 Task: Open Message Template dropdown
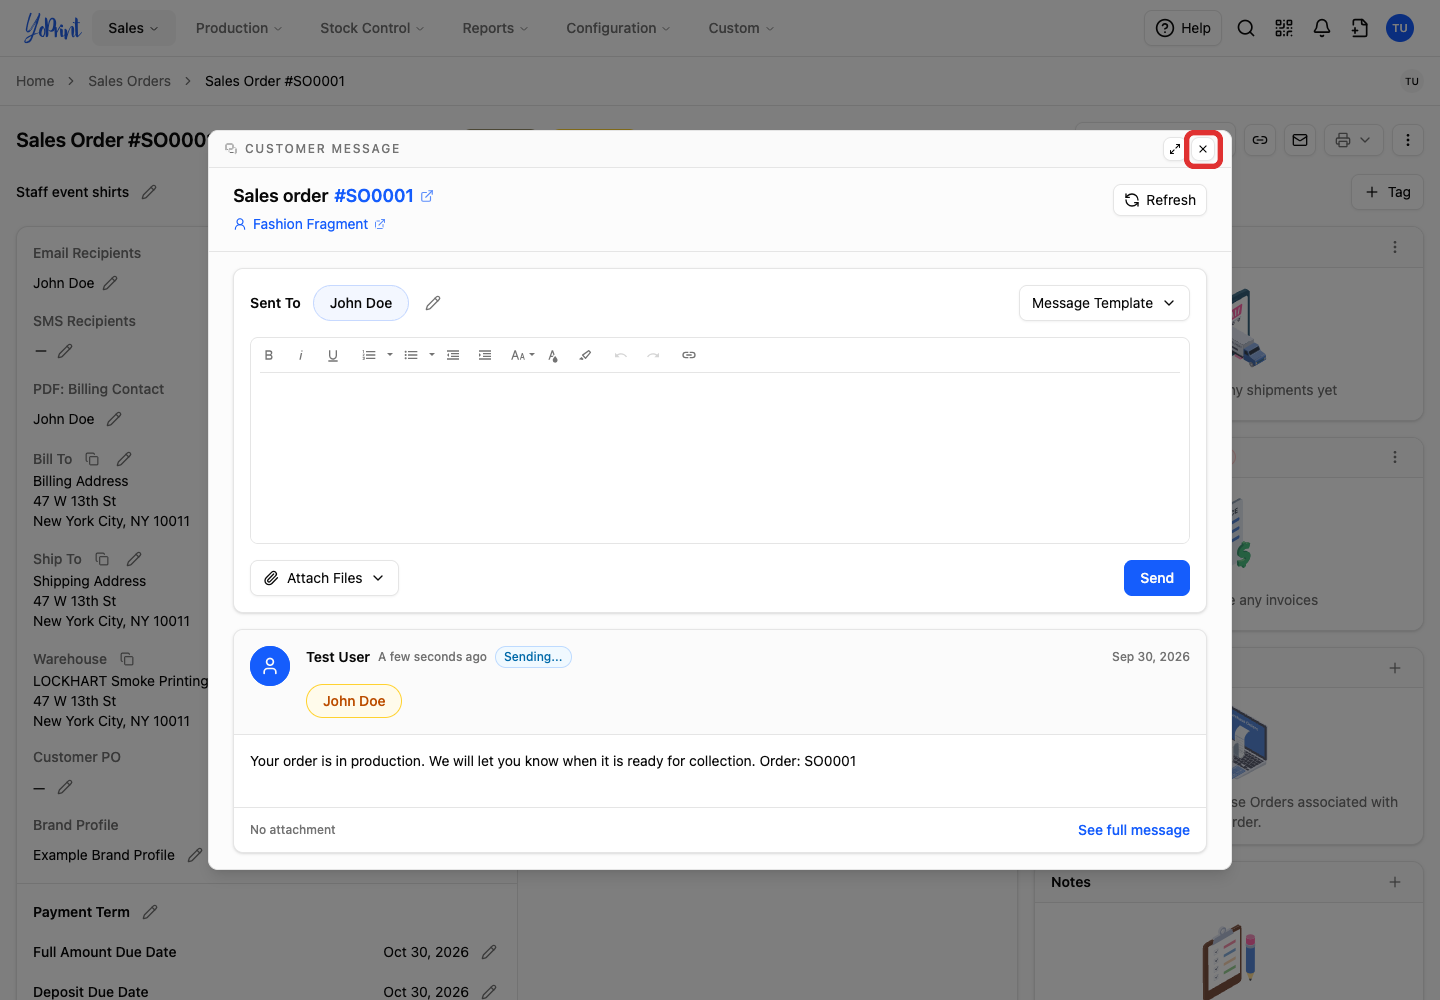coord(1104,303)
